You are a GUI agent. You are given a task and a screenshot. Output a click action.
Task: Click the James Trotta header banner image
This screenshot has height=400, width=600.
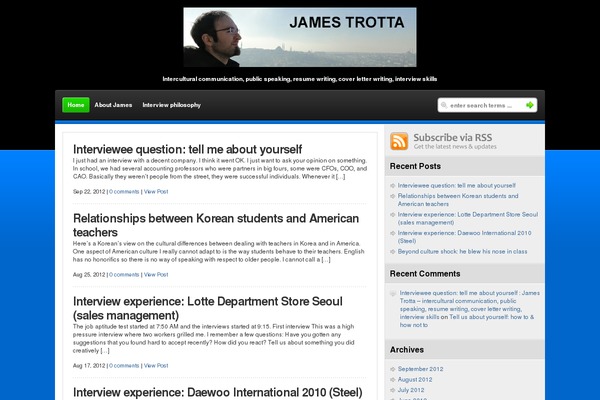[300, 37]
